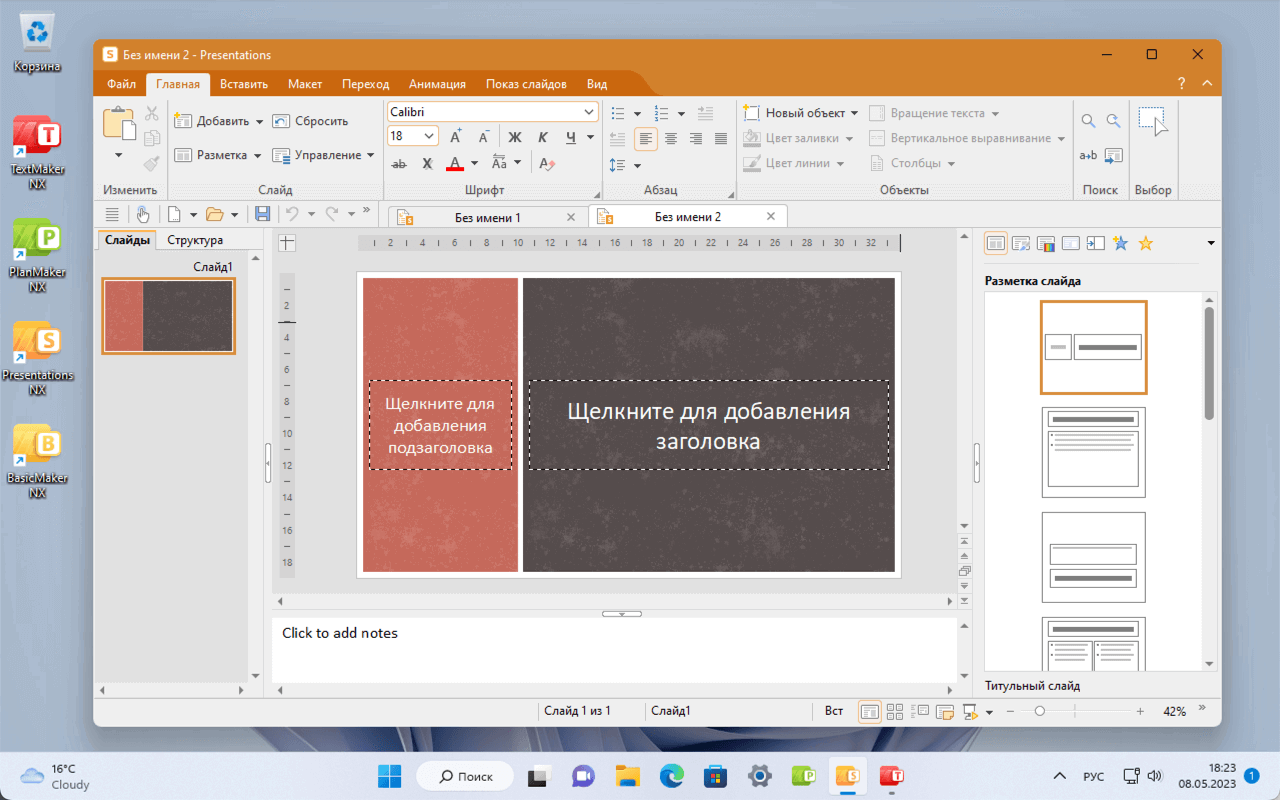Click the zoom slider handle in status bar

pyautogui.click(x=1040, y=711)
